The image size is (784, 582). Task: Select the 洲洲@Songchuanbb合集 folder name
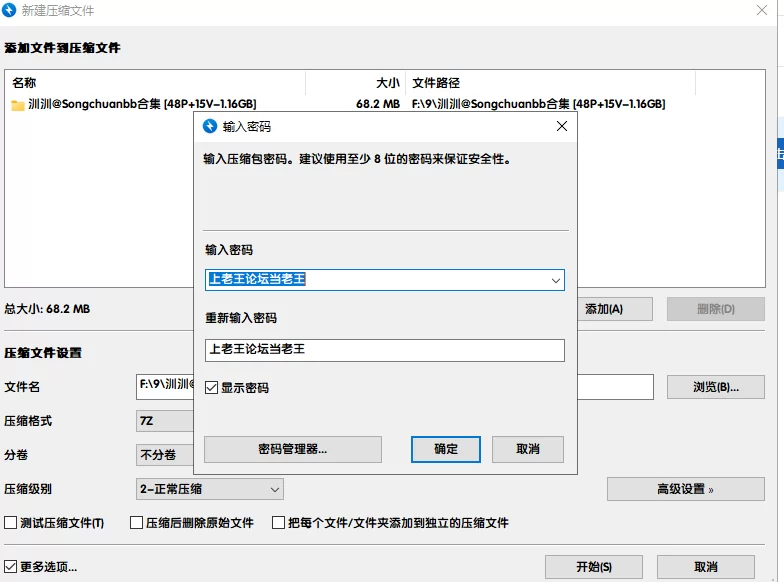coord(142,104)
